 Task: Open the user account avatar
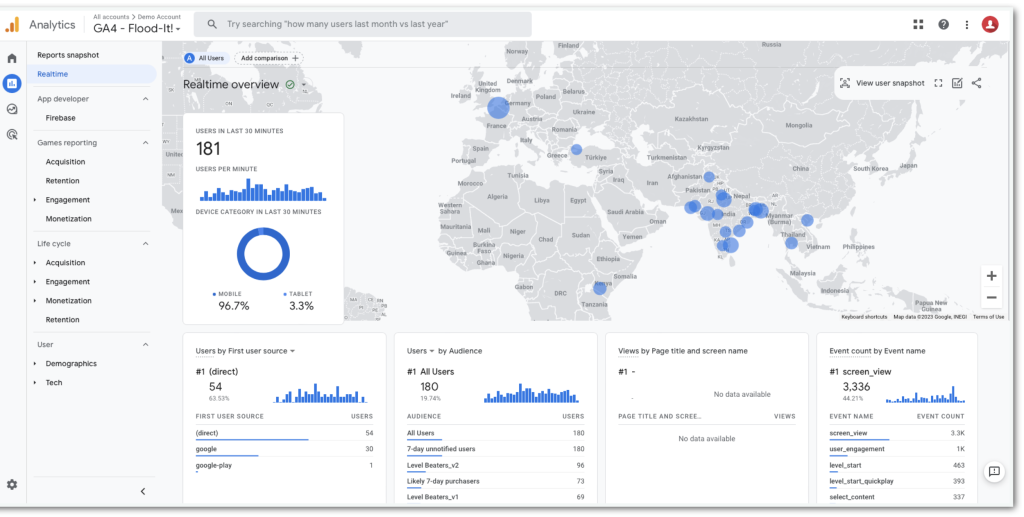pos(990,25)
